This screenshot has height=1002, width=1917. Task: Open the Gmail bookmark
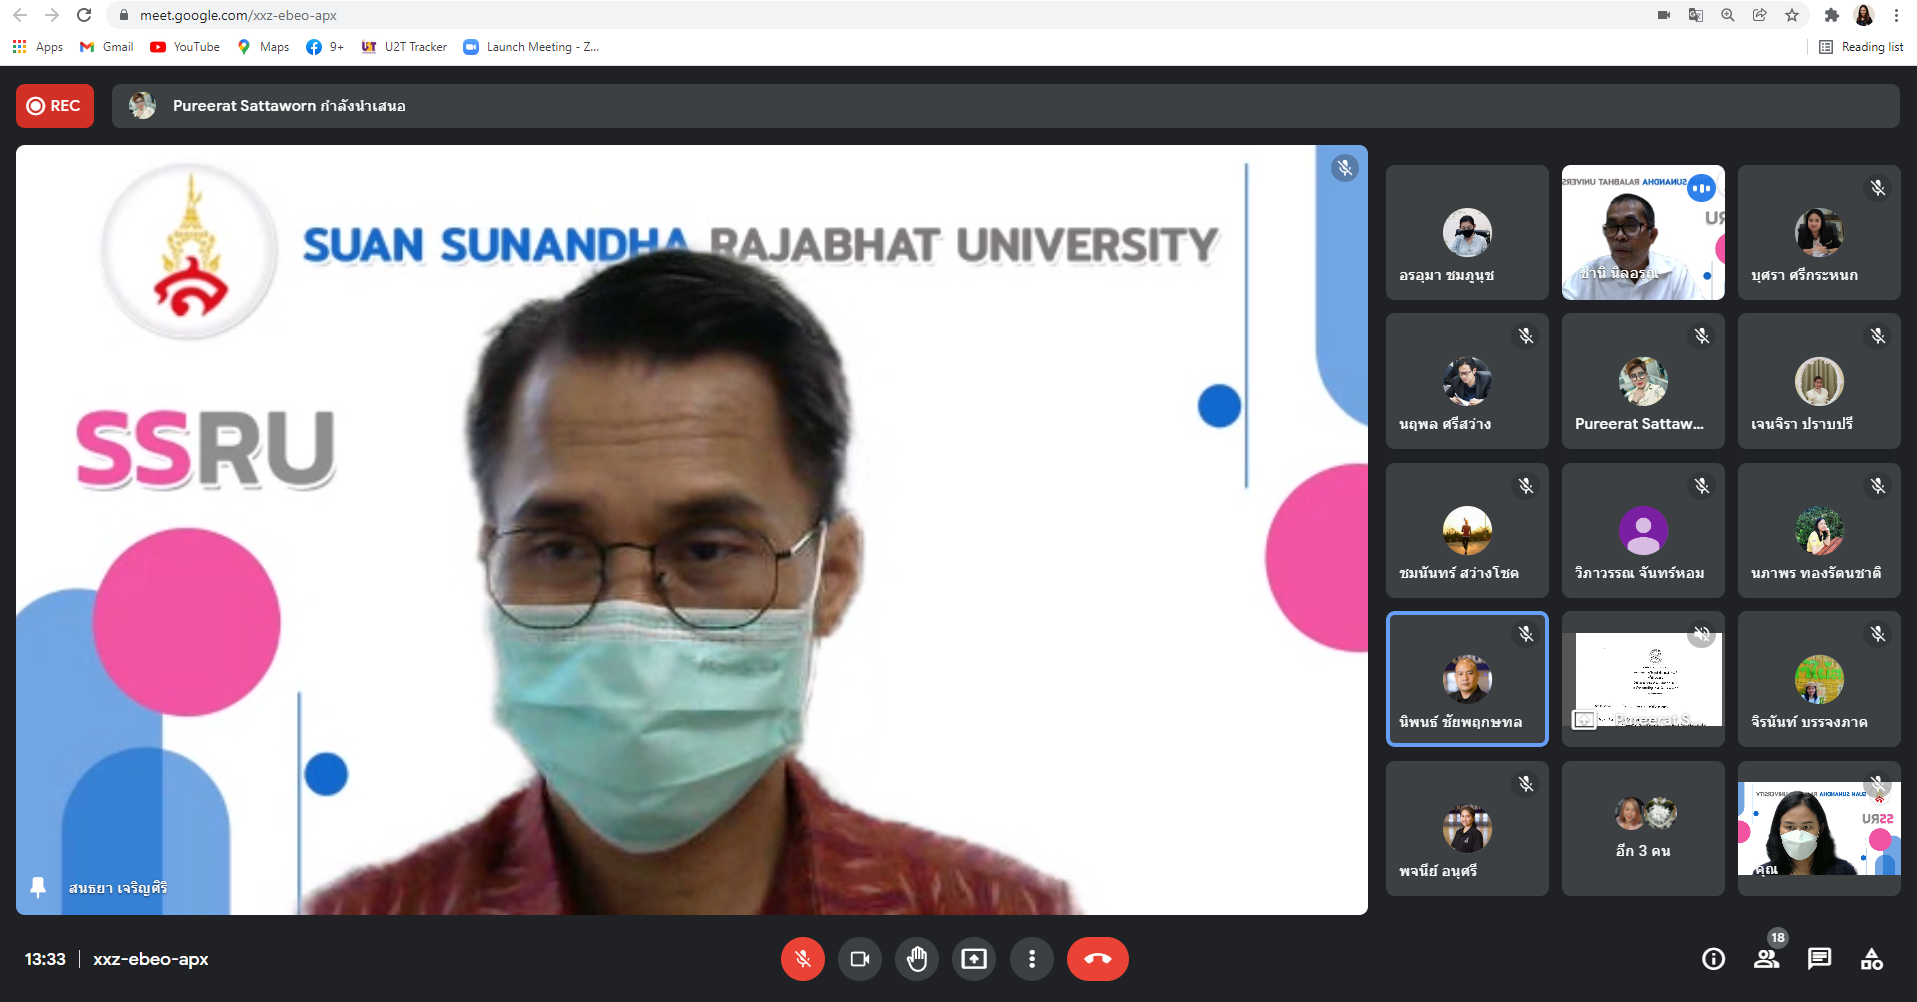click(x=107, y=47)
